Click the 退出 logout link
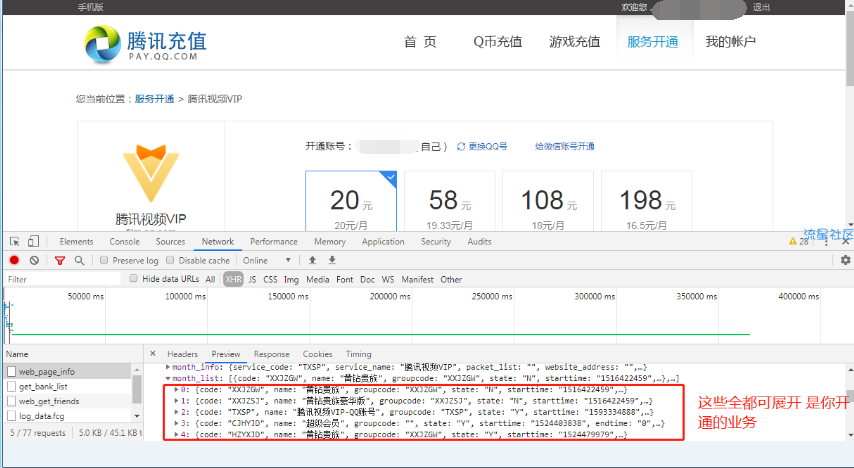The width and height of the screenshot is (854, 468). 761,7
